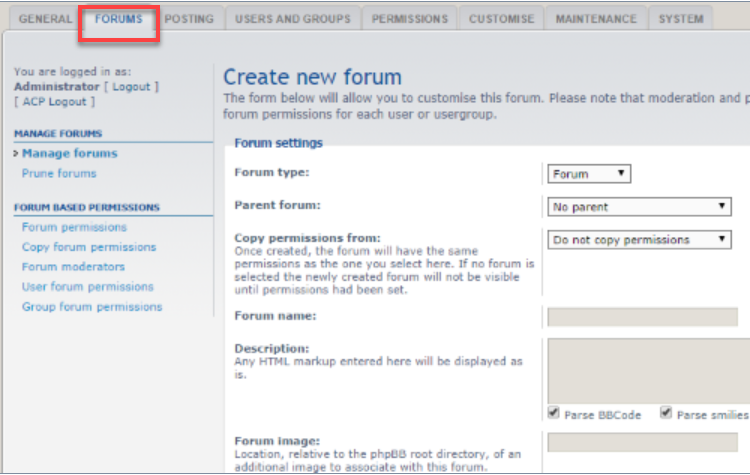Toggle the Parse smilies checkbox
This screenshot has width=750, height=475.
[665, 414]
